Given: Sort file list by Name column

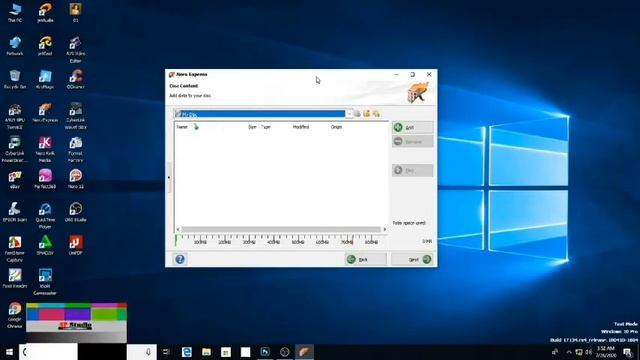Looking at the screenshot, I should [x=182, y=127].
